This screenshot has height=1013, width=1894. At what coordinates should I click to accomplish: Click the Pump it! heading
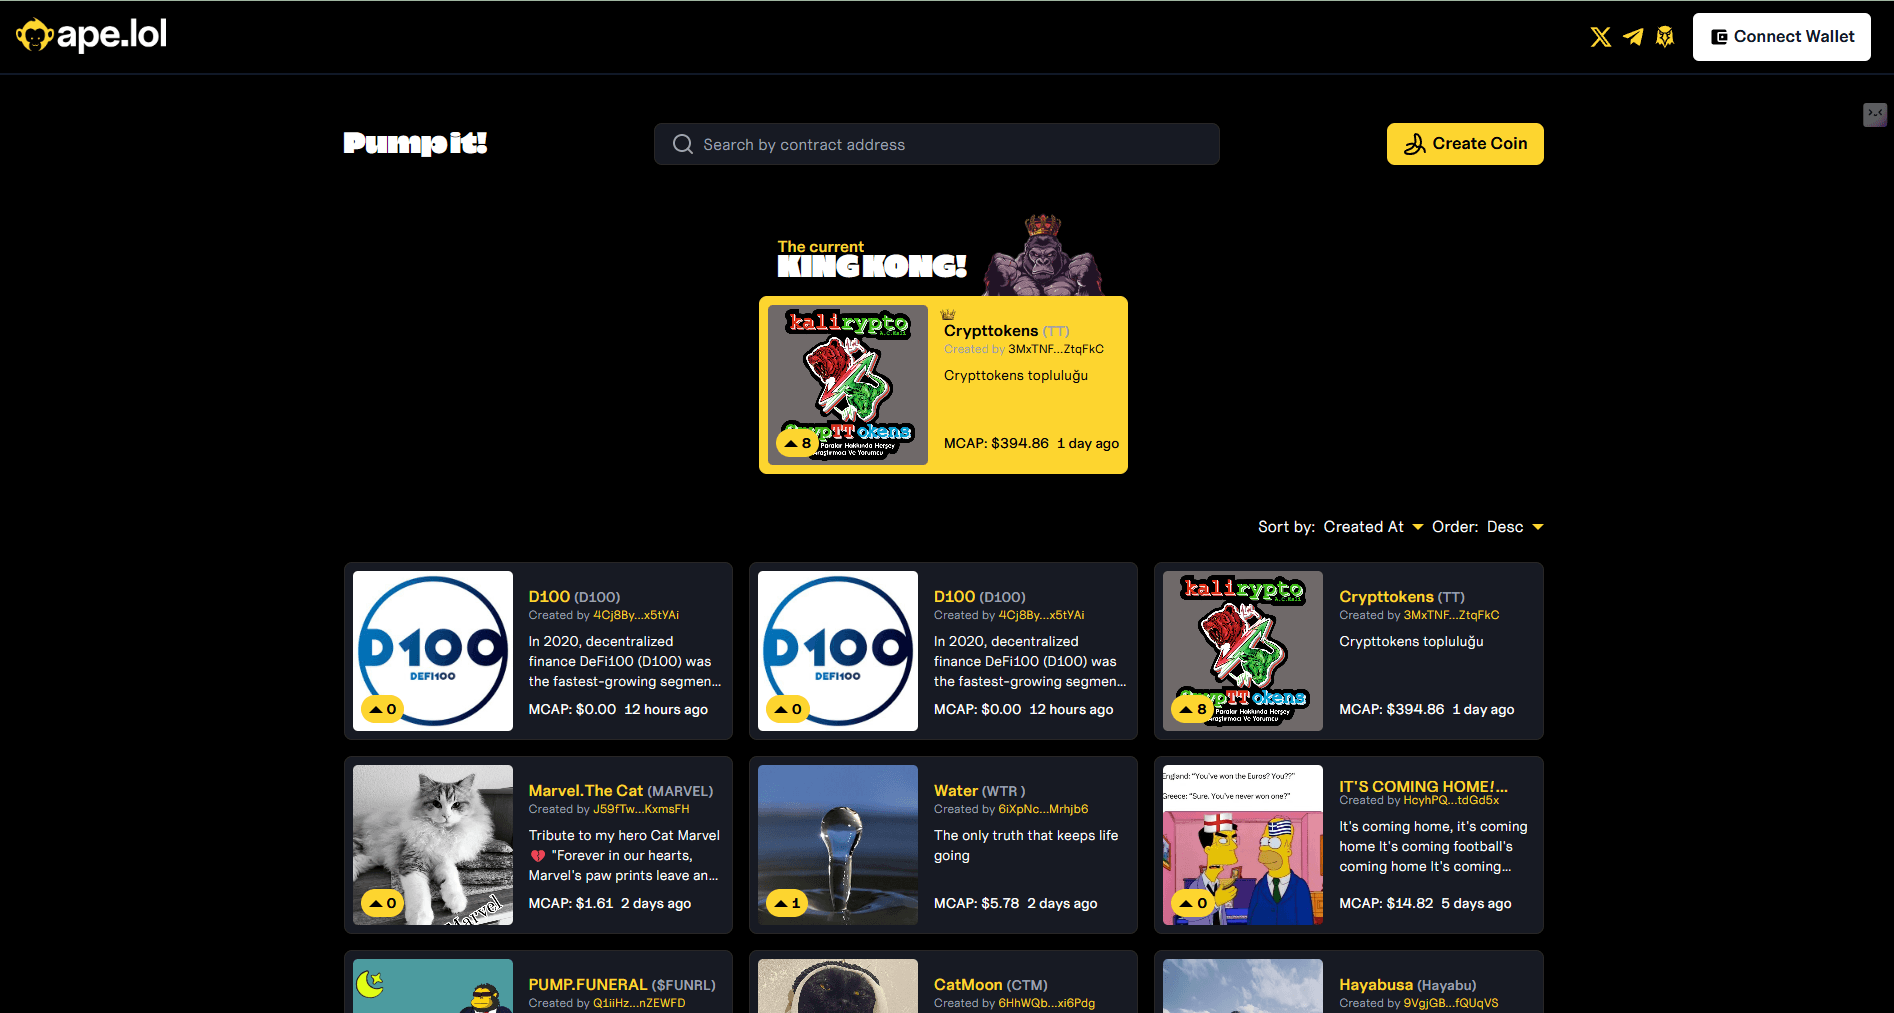[415, 143]
